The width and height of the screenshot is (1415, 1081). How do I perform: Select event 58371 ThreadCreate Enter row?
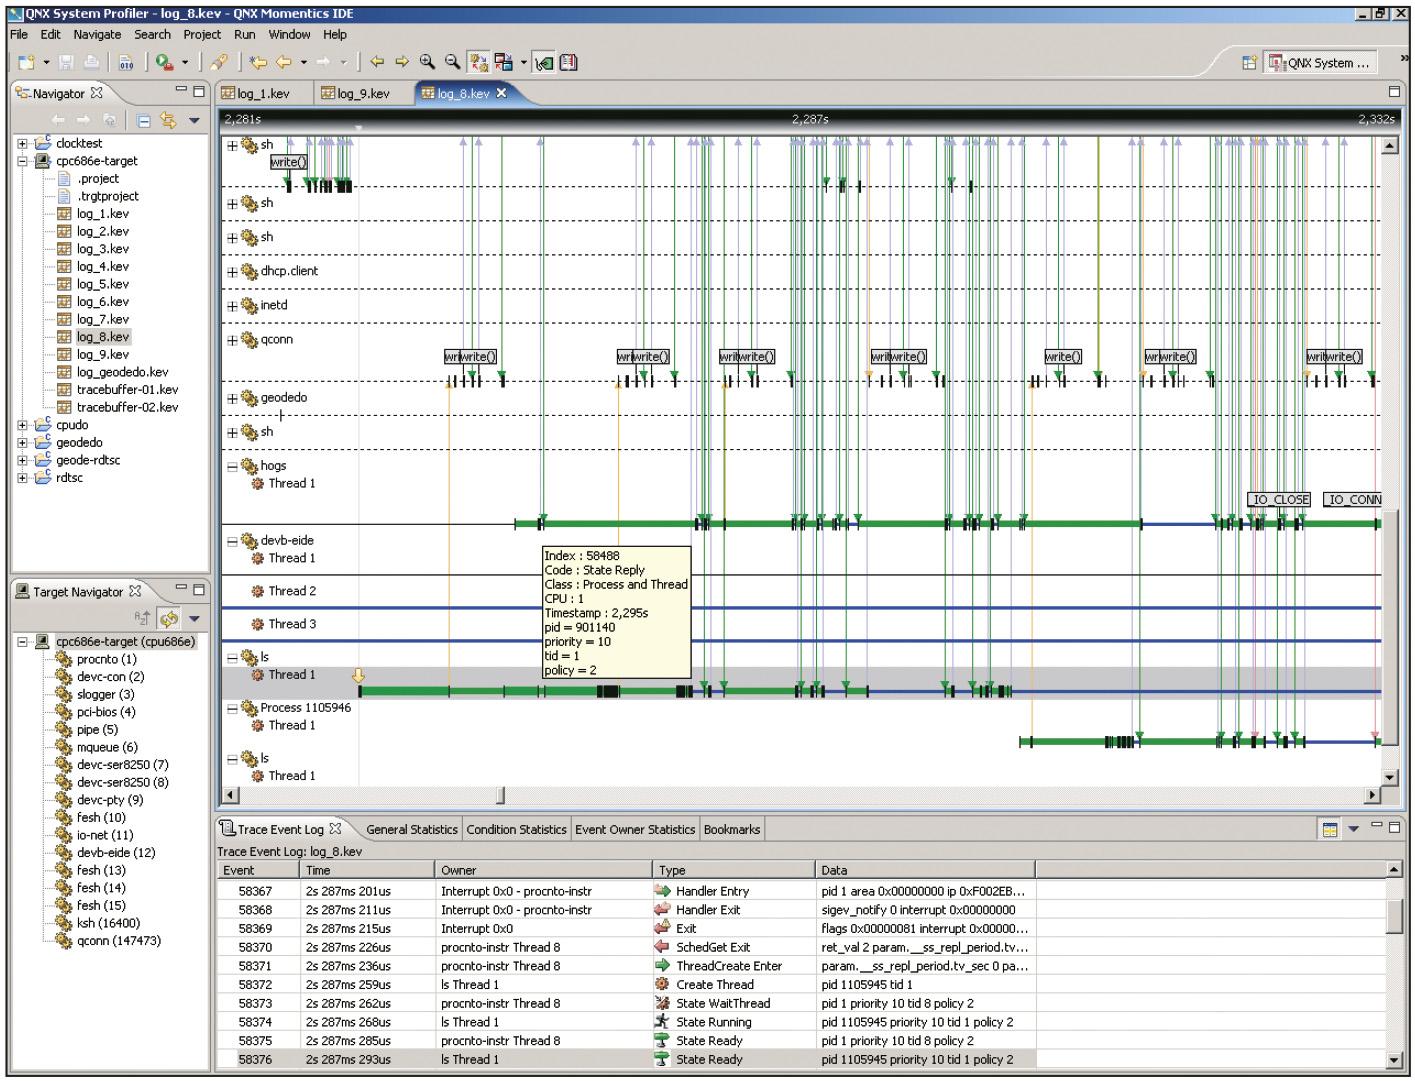(x=626, y=966)
